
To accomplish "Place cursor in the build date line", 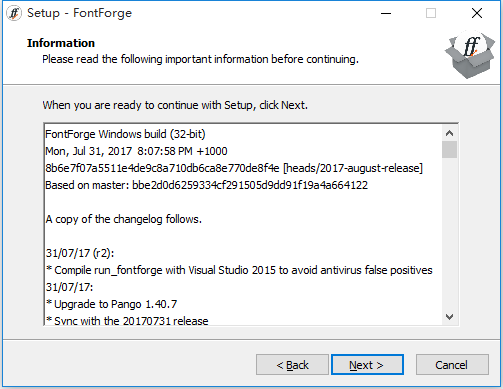I will click(x=136, y=151).
